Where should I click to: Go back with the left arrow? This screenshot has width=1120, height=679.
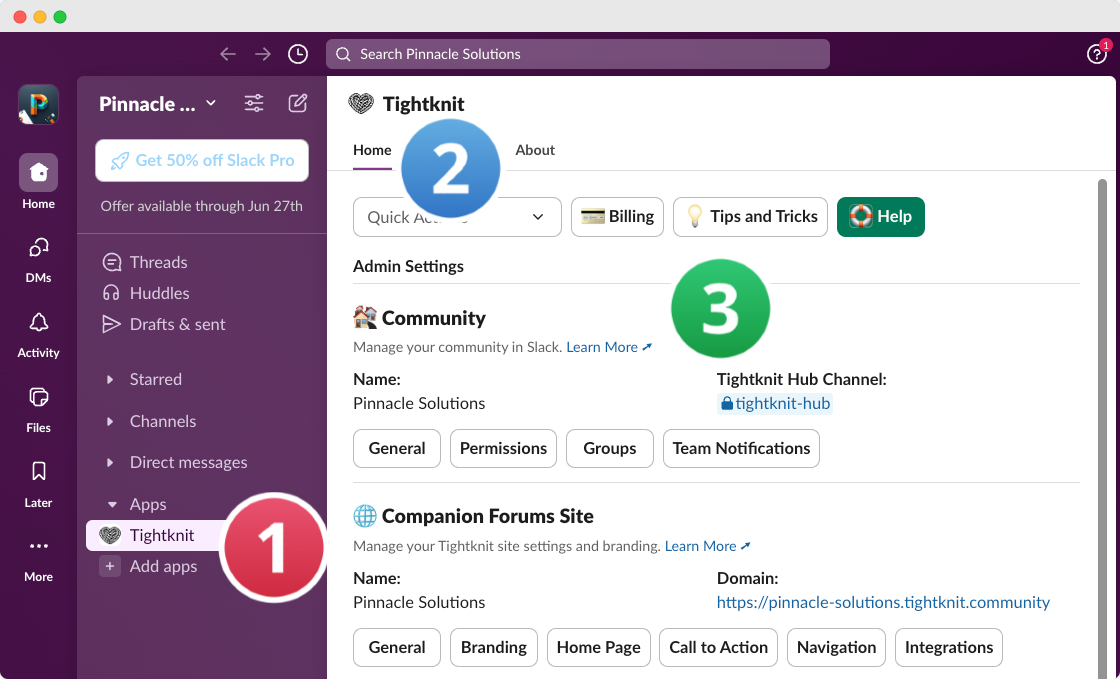tap(228, 54)
